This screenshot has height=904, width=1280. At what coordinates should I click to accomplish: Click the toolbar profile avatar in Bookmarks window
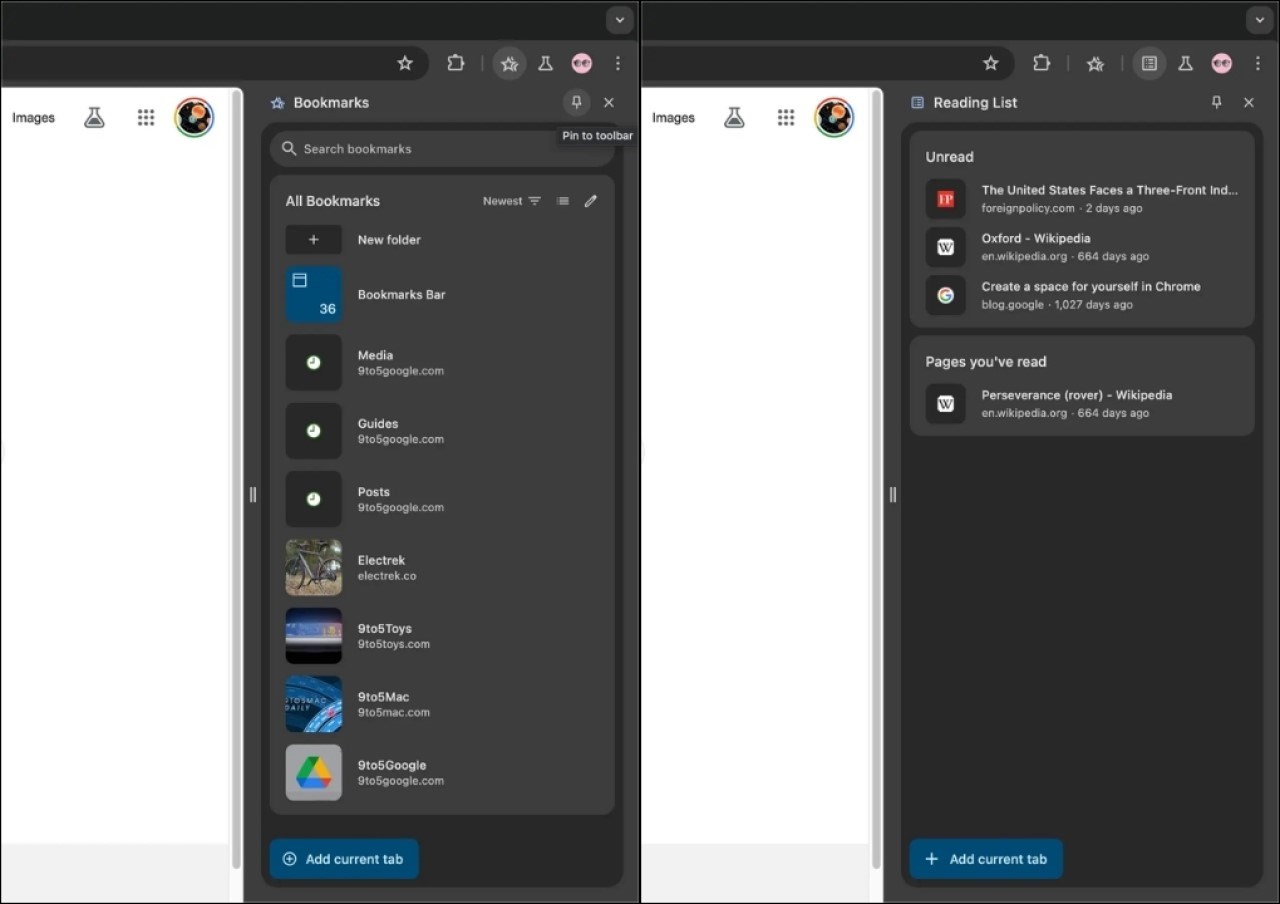coord(582,63)
